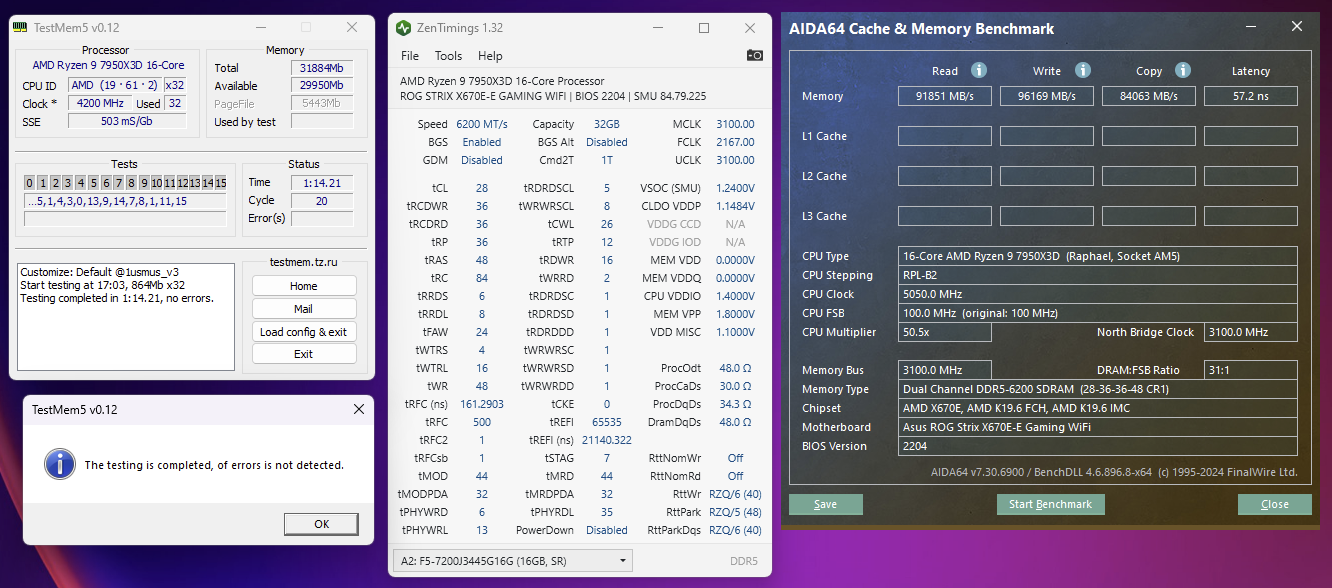Click the tRFC value 500
Screen dimensions: 1332x588
point(482,422)
